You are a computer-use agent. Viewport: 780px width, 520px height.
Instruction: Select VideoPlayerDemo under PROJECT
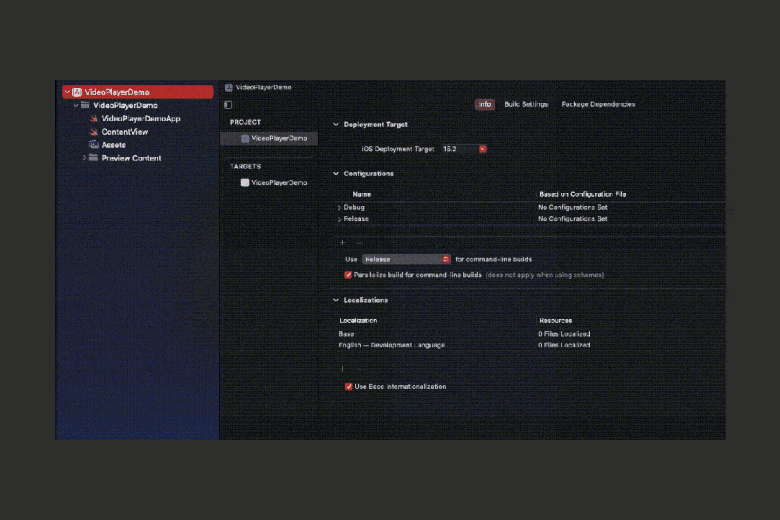click(x=269, y=138)
